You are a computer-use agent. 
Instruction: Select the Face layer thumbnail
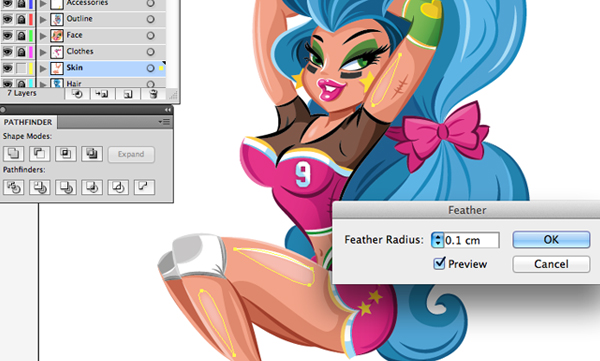click(57, 36)
